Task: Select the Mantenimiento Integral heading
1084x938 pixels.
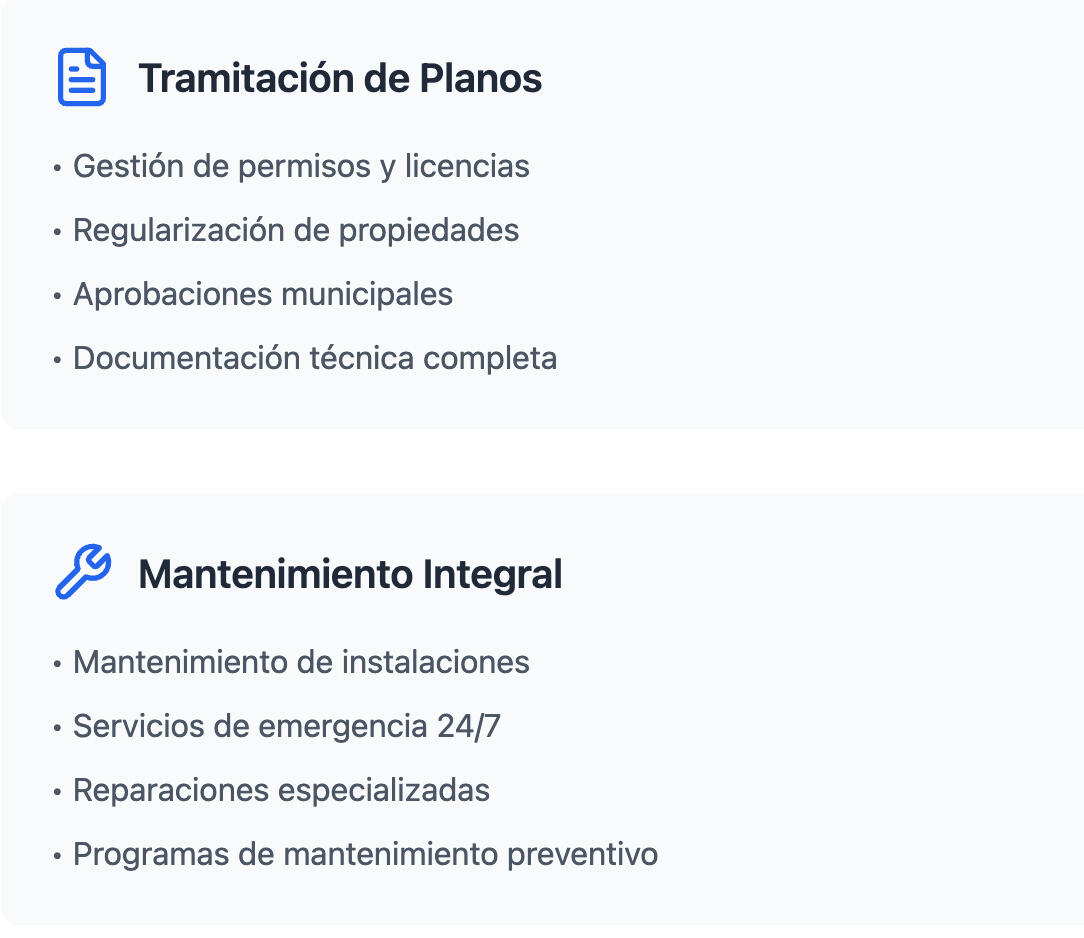Action: 350,574
